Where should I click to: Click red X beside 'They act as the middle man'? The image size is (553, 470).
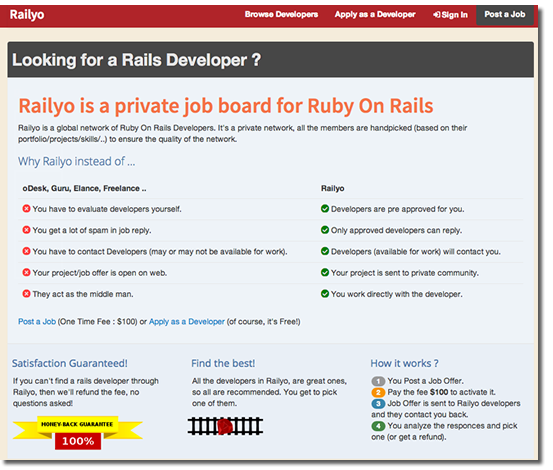[x=26, y=294]
